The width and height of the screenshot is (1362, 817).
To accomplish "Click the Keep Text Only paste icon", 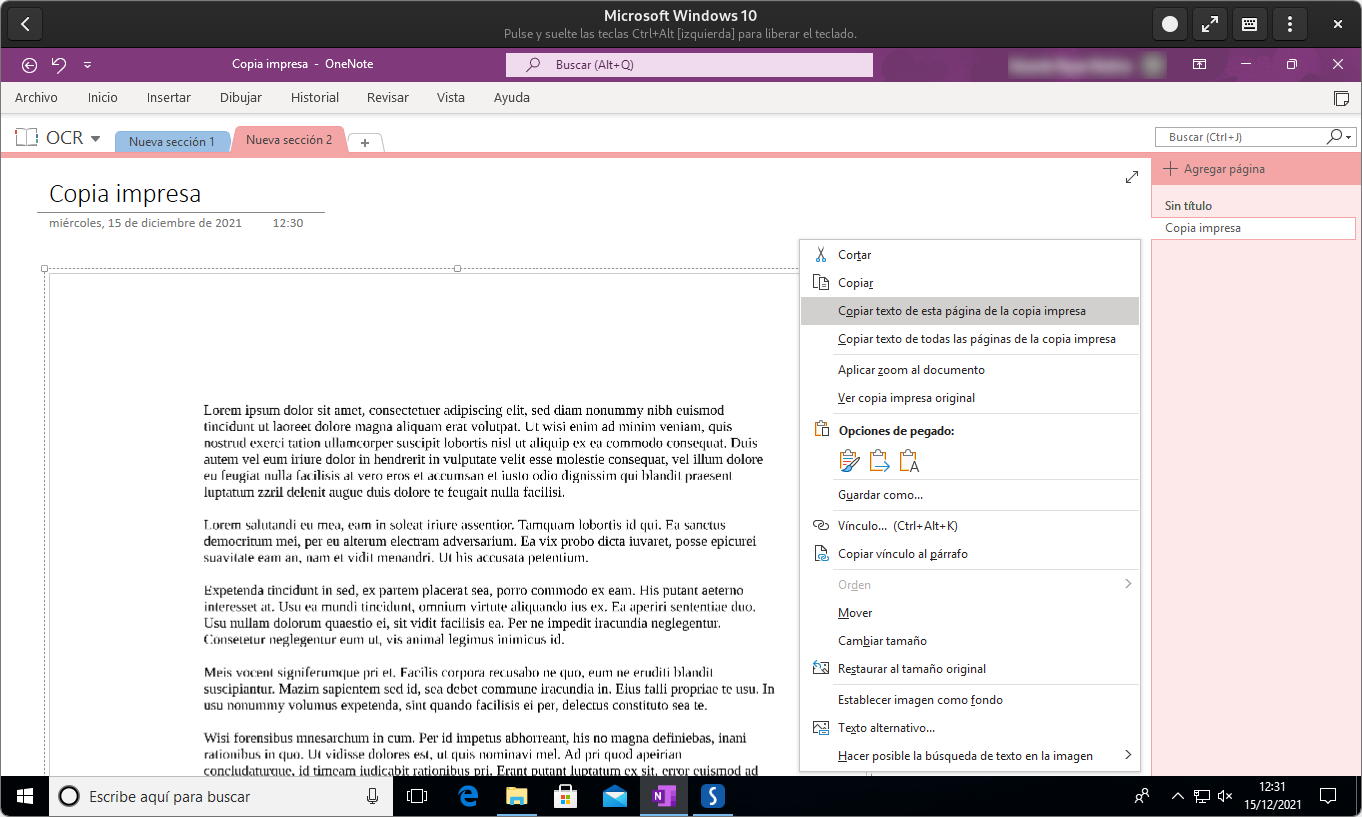I will point(909,461).
